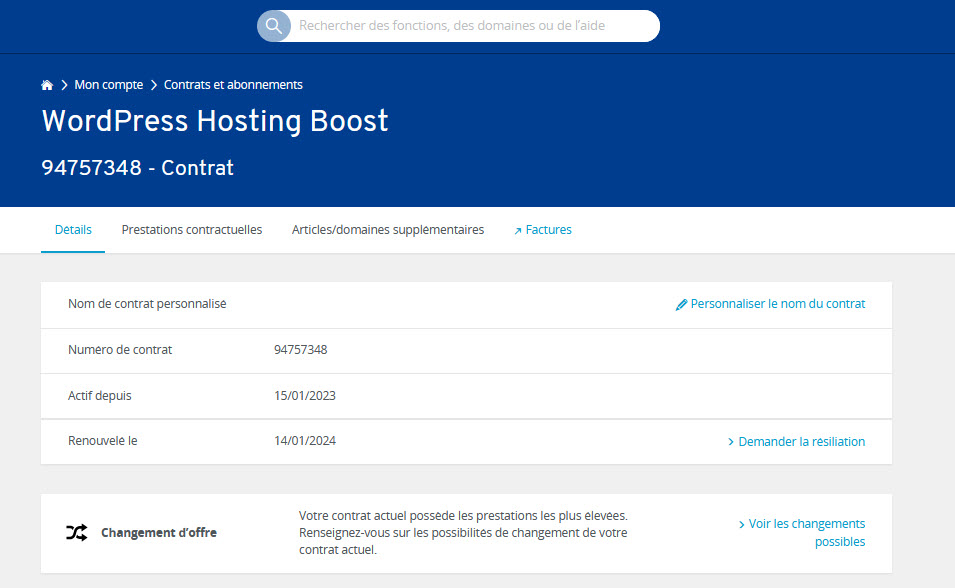Viewport: 955px width, 588px height.
Task: Select the Details tab
Action: click(73, 230)
